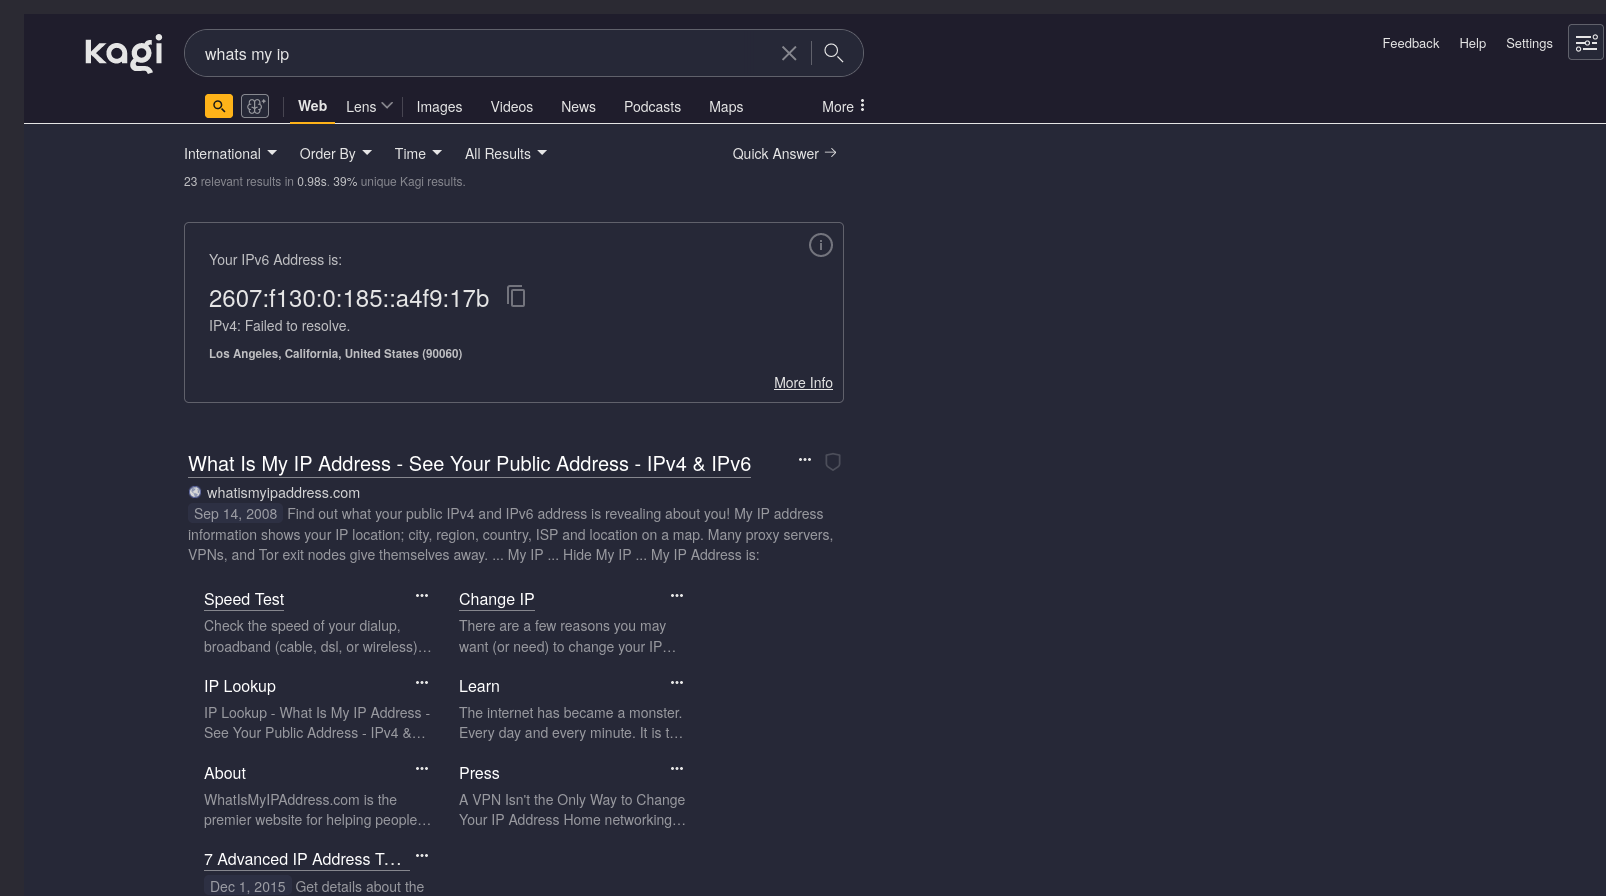Click the magnifier search submit icon
The image size is (1606, 896).
pyautogui.click(x=833, y=53)
